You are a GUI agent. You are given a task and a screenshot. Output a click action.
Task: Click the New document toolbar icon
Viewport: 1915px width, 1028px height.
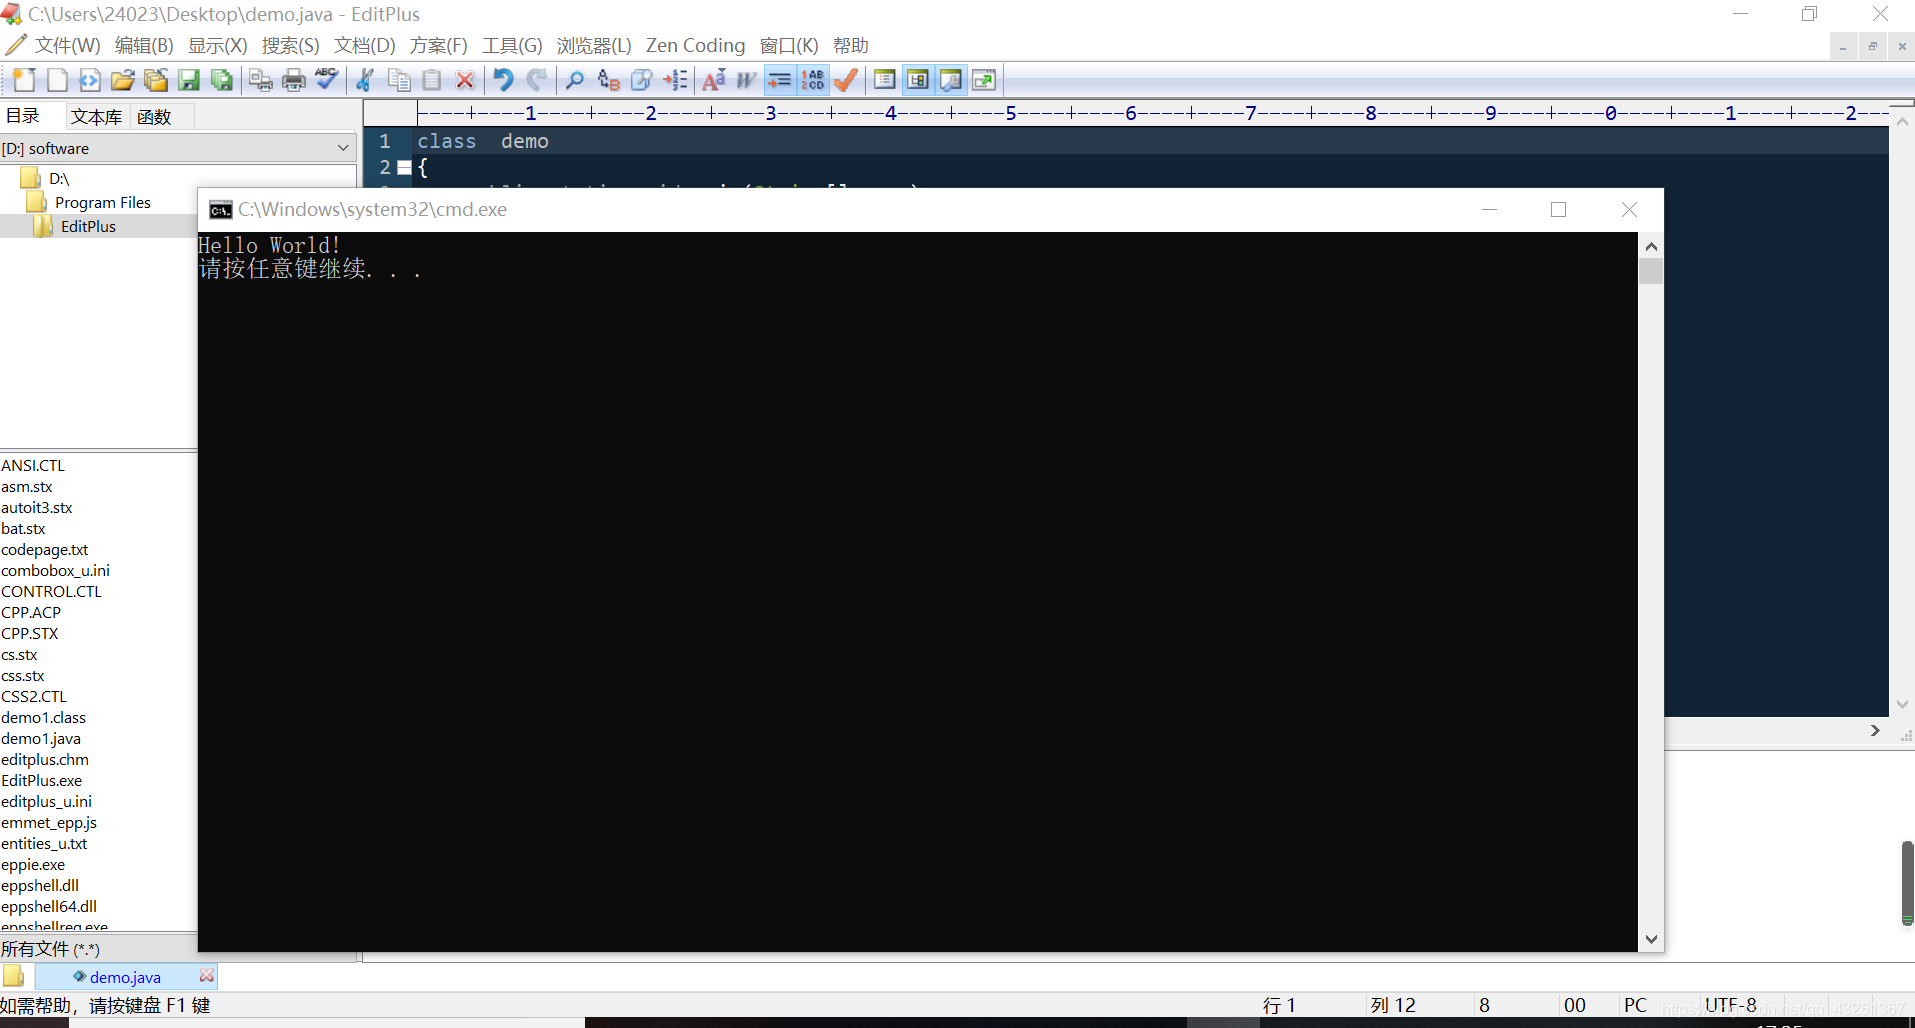[24, 80]
